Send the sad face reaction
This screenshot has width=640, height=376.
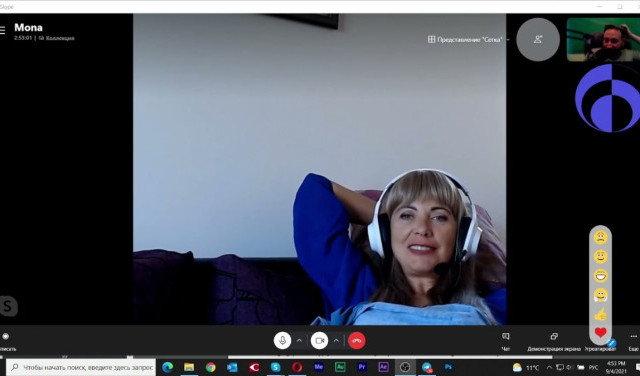(x=600, y=237)
